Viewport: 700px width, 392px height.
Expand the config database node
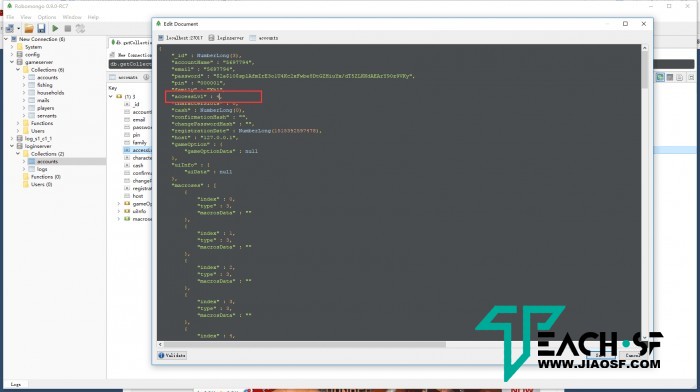[x=12, y=54]
